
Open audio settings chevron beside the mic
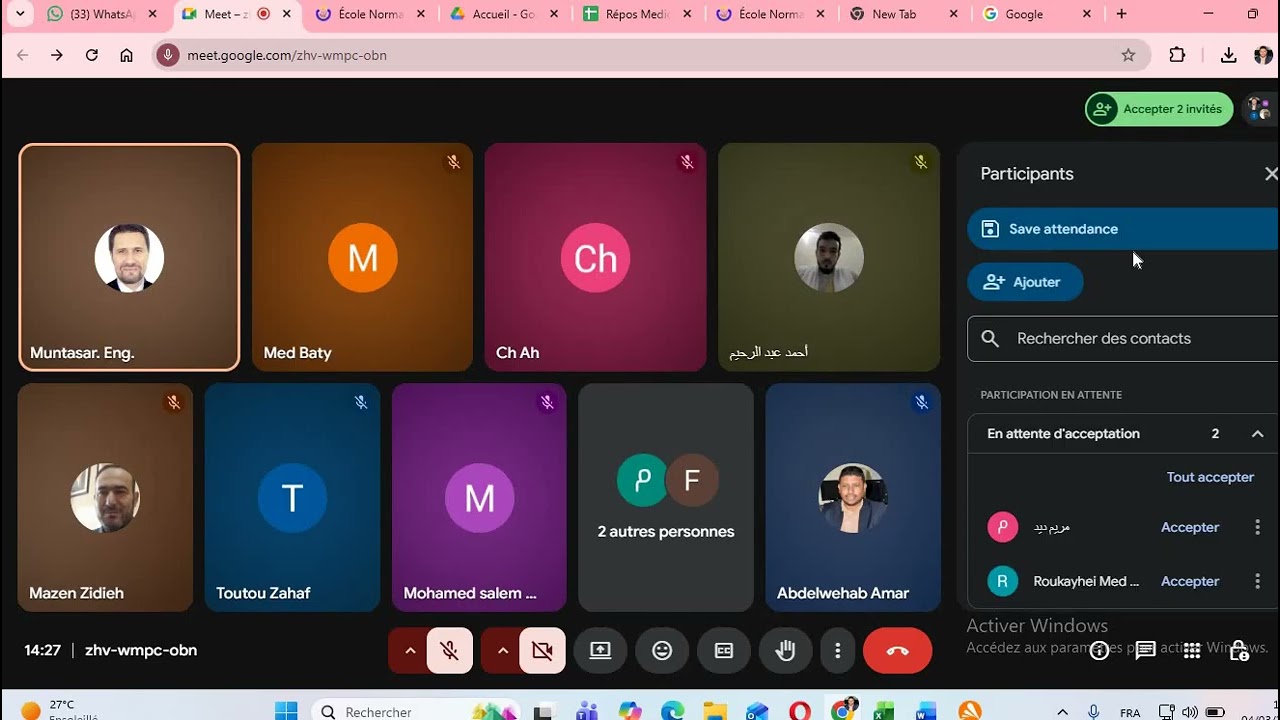(409, 651)
